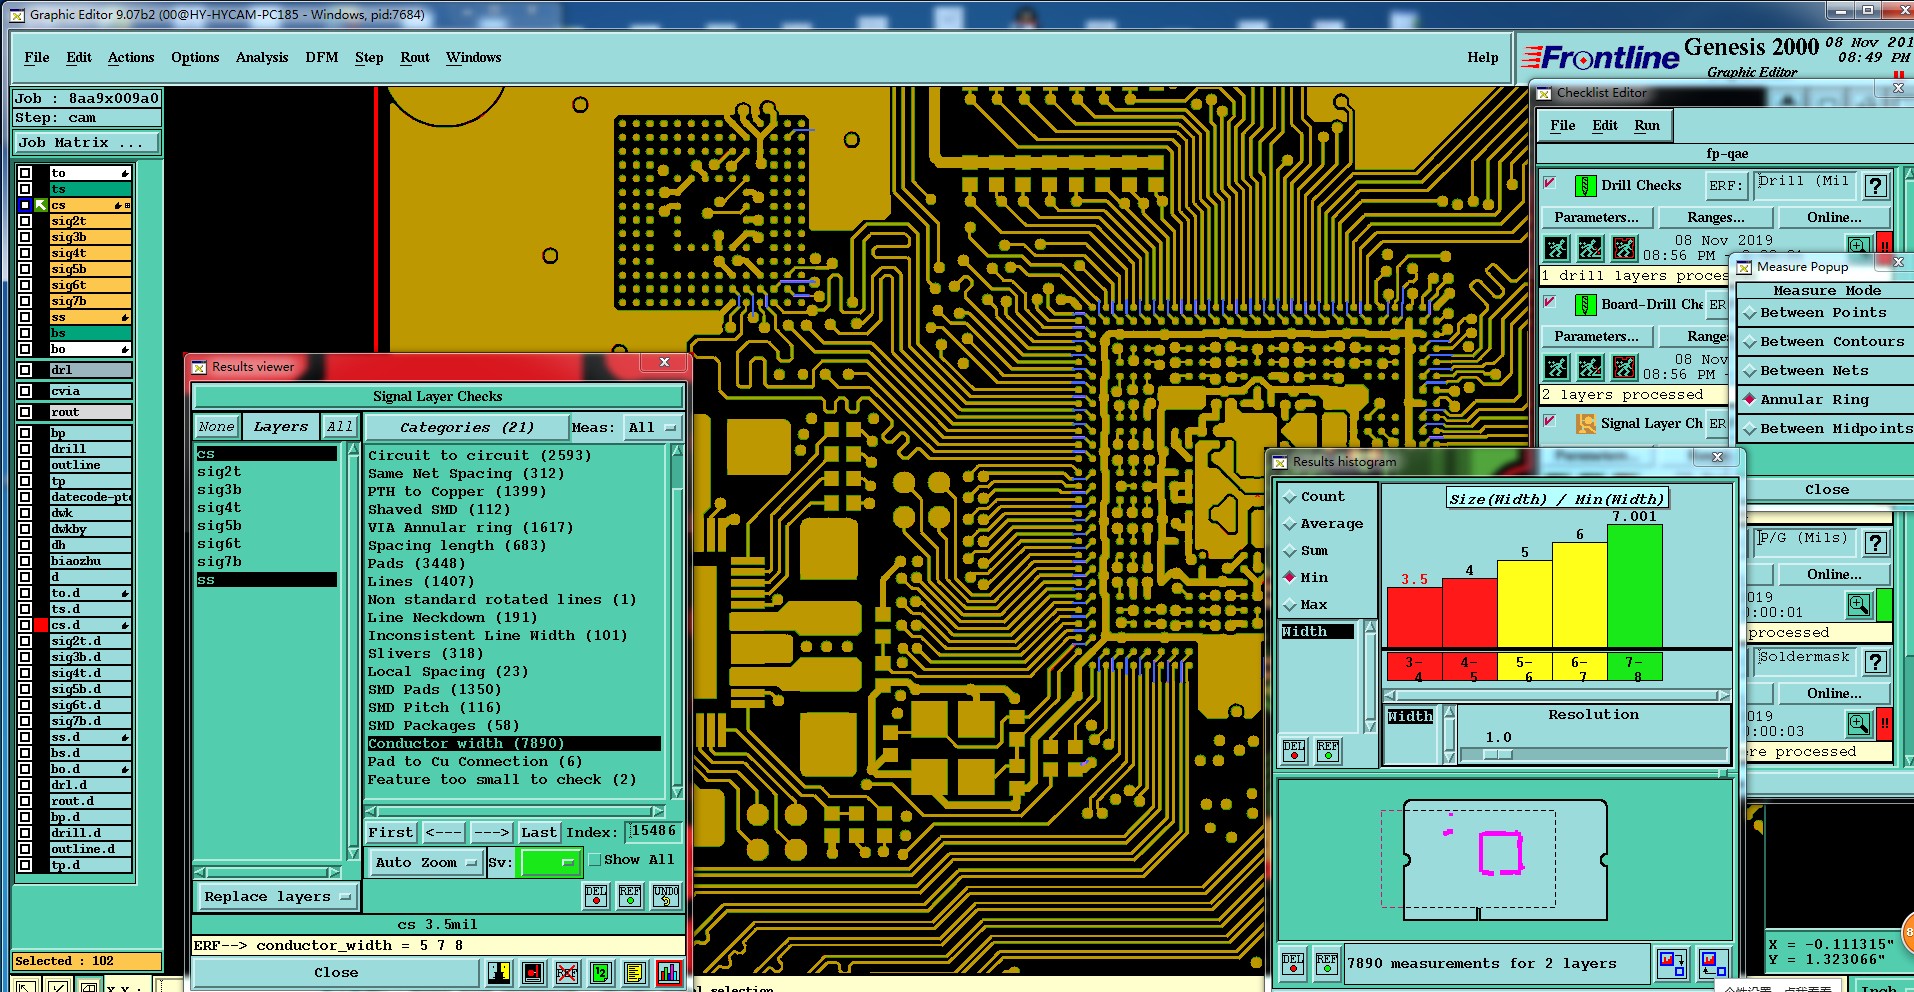
Task: Toggle the Signal Layer Checks checkbox
Action: [x=1550, y=420]
